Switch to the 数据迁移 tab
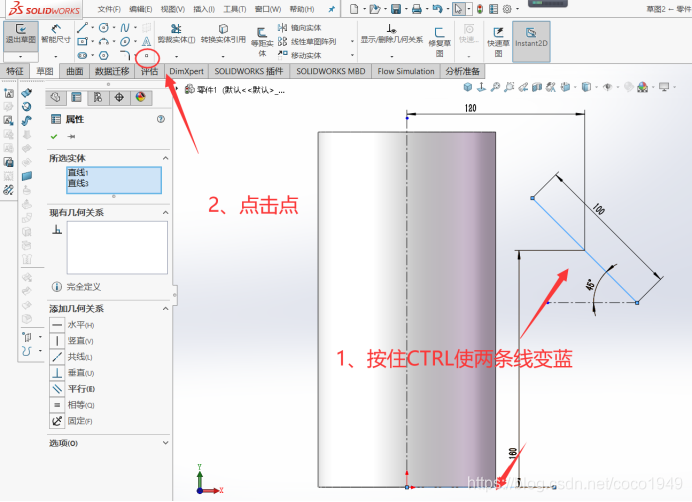 112,71
